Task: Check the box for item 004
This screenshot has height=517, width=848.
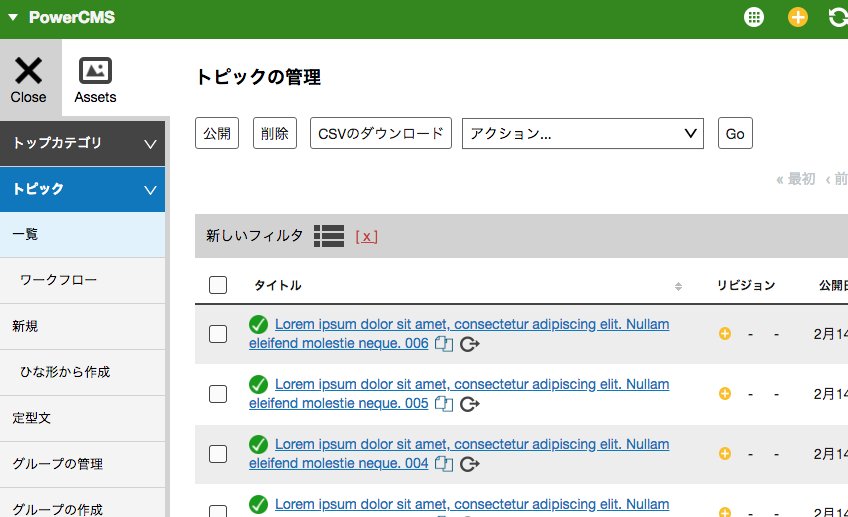Action: (x=218, y=454)
